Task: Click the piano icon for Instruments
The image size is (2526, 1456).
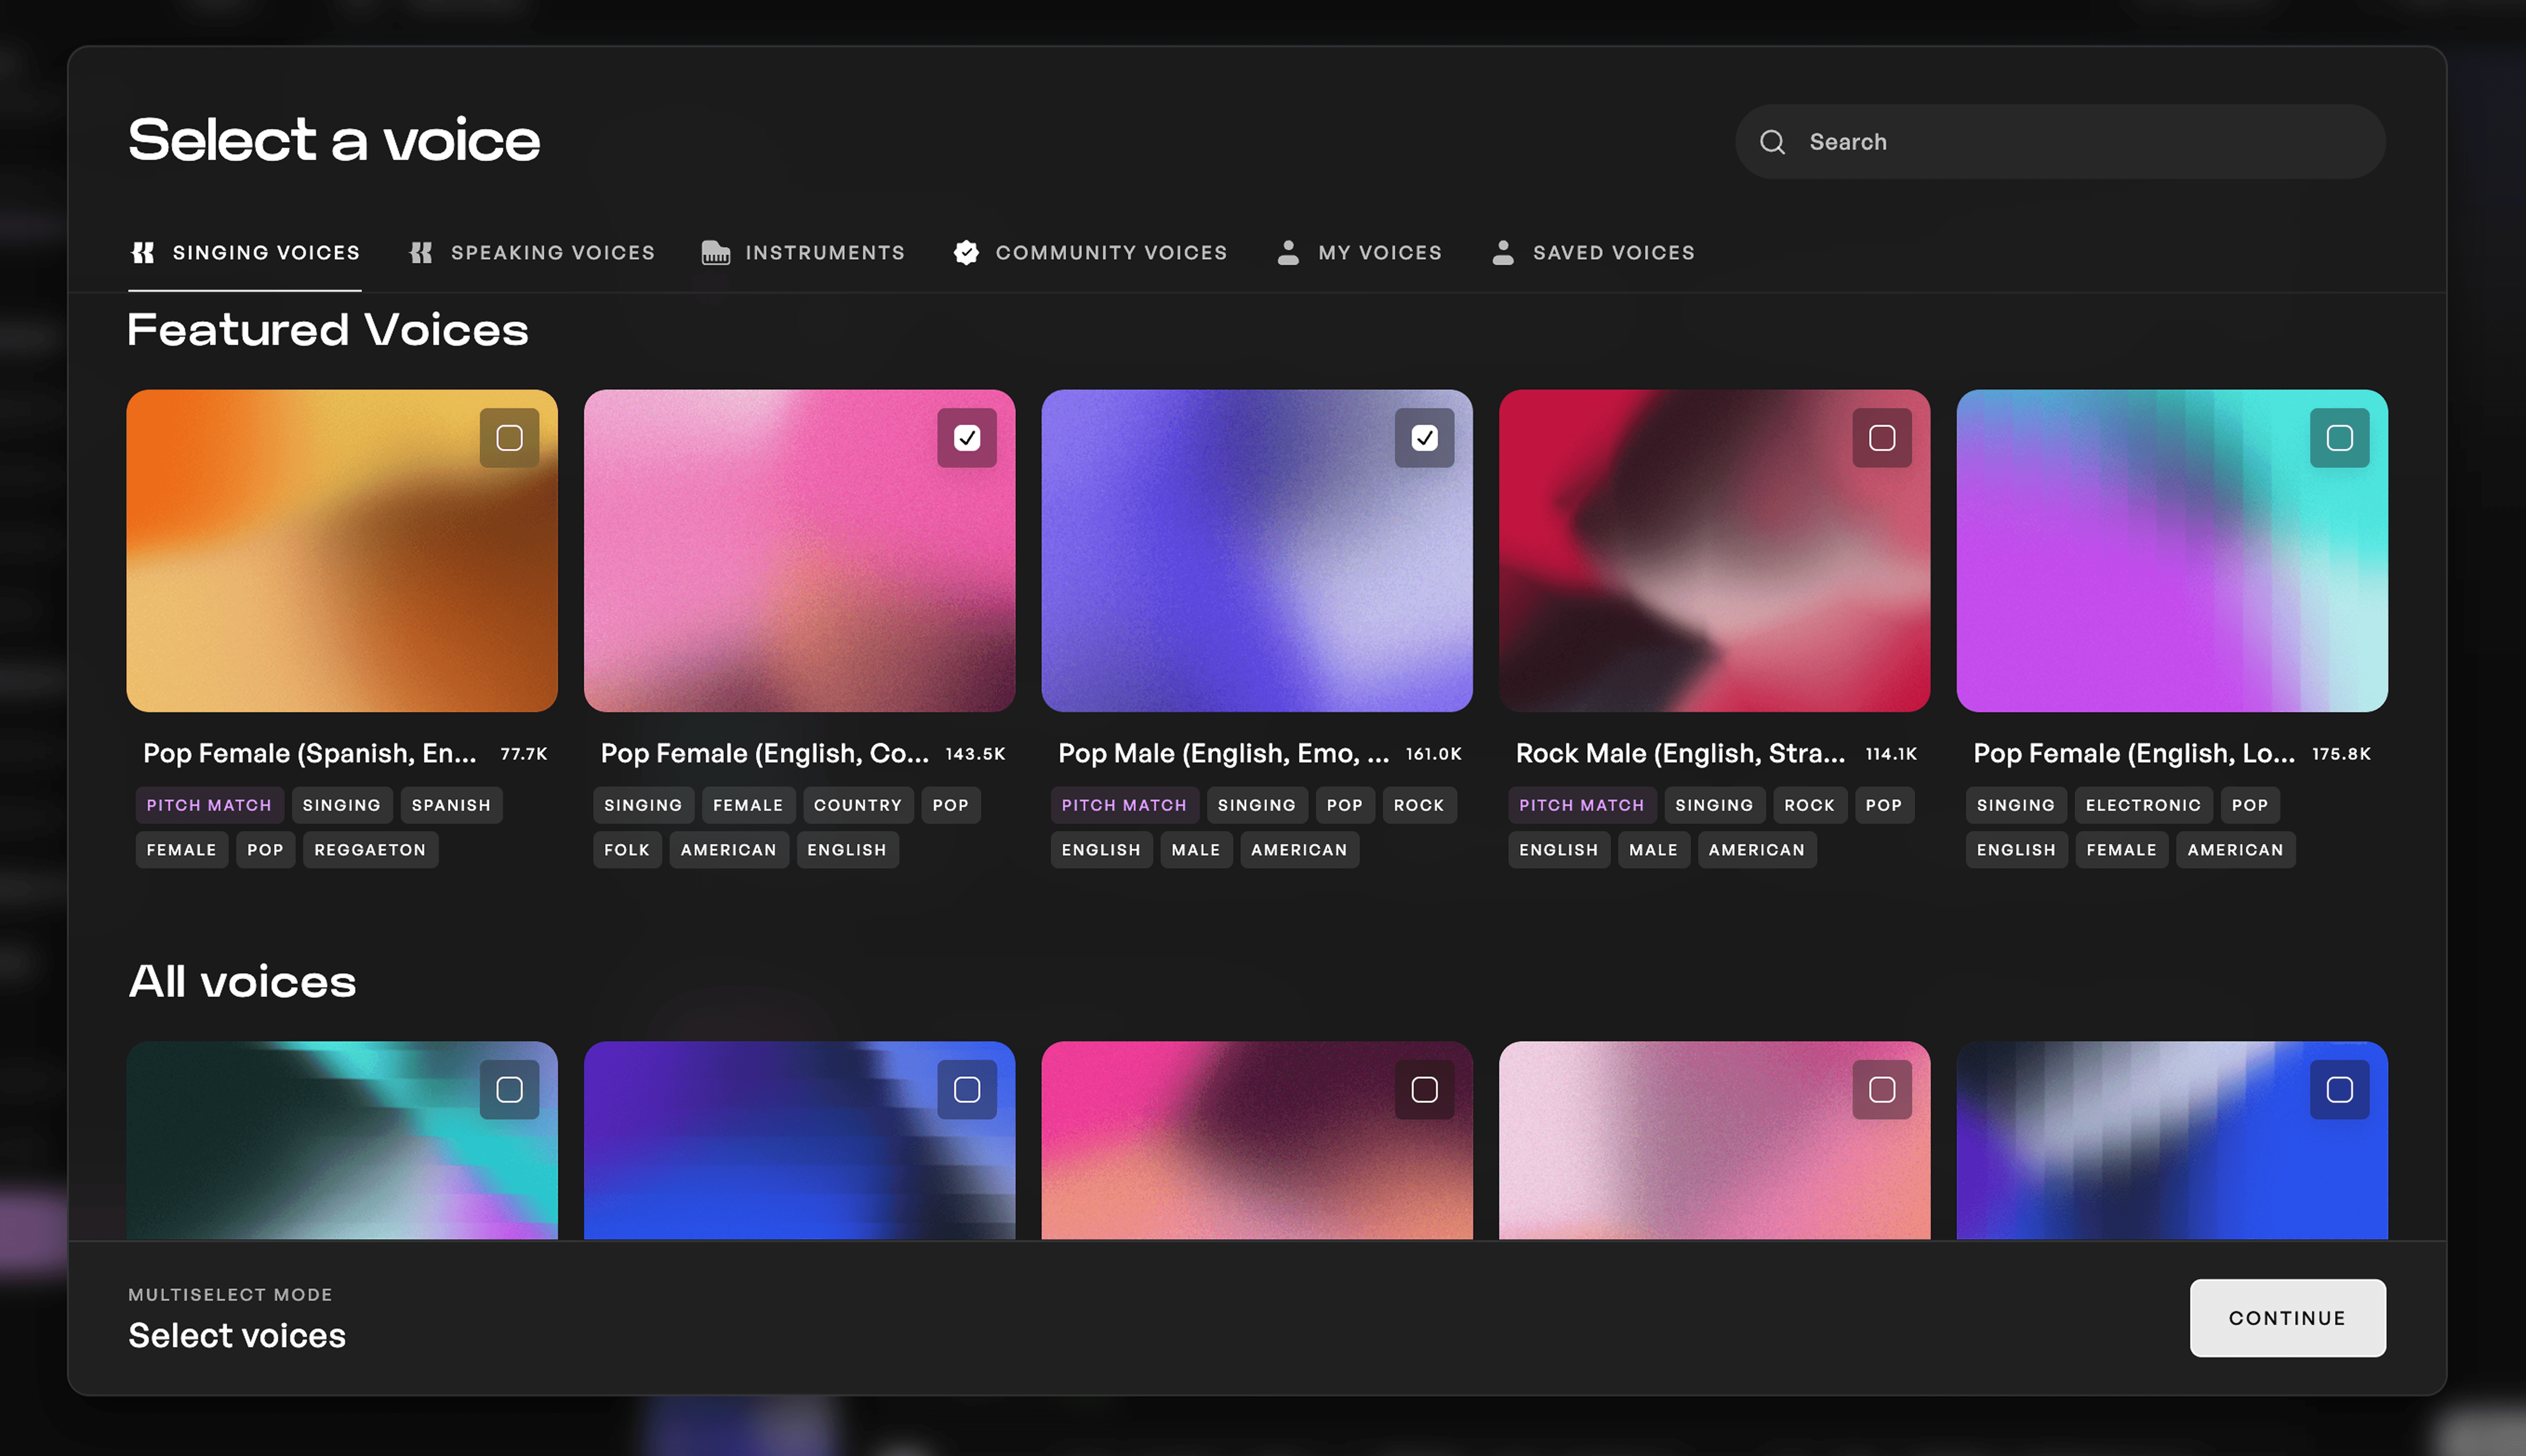Action: tap(715, 253)
